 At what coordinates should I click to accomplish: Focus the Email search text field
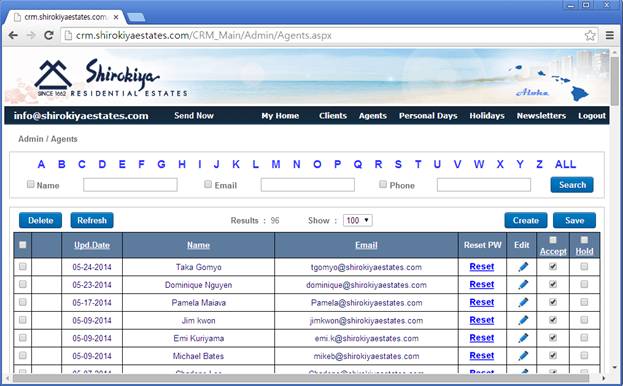(308, 185)
